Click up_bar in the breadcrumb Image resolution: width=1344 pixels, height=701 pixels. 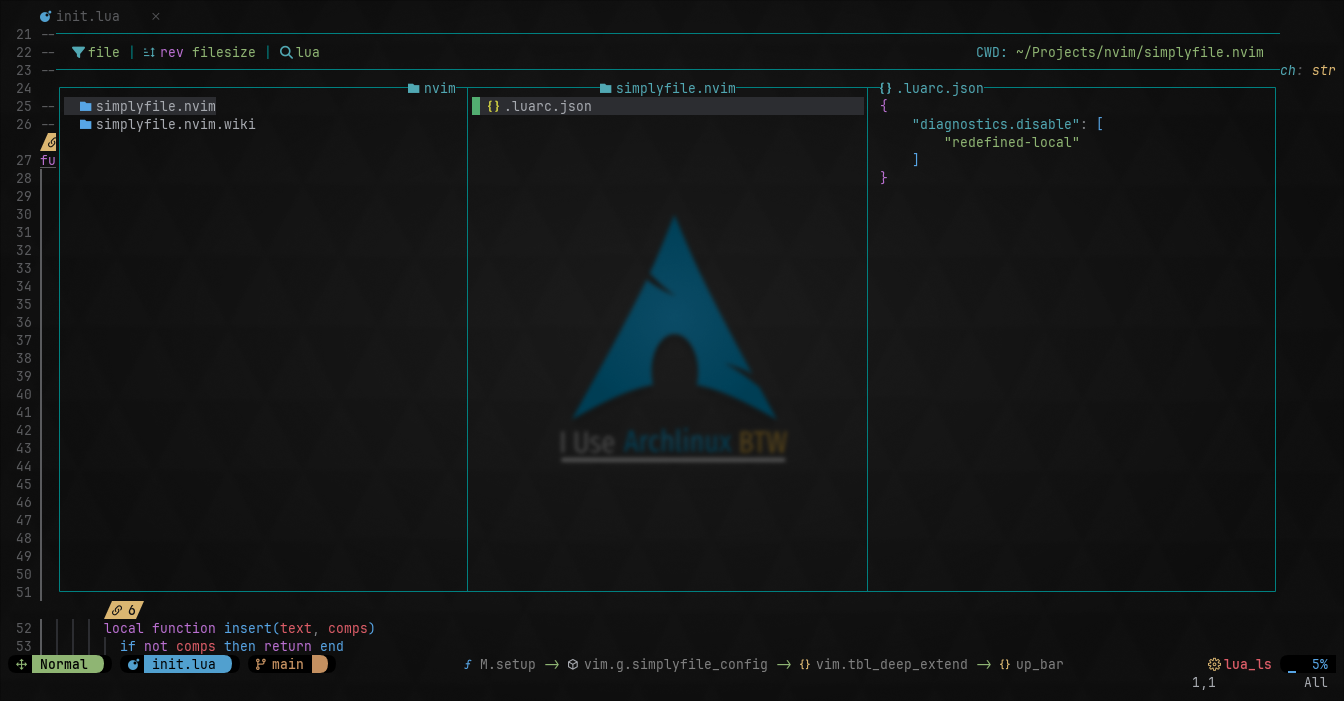pos(1040,664)
